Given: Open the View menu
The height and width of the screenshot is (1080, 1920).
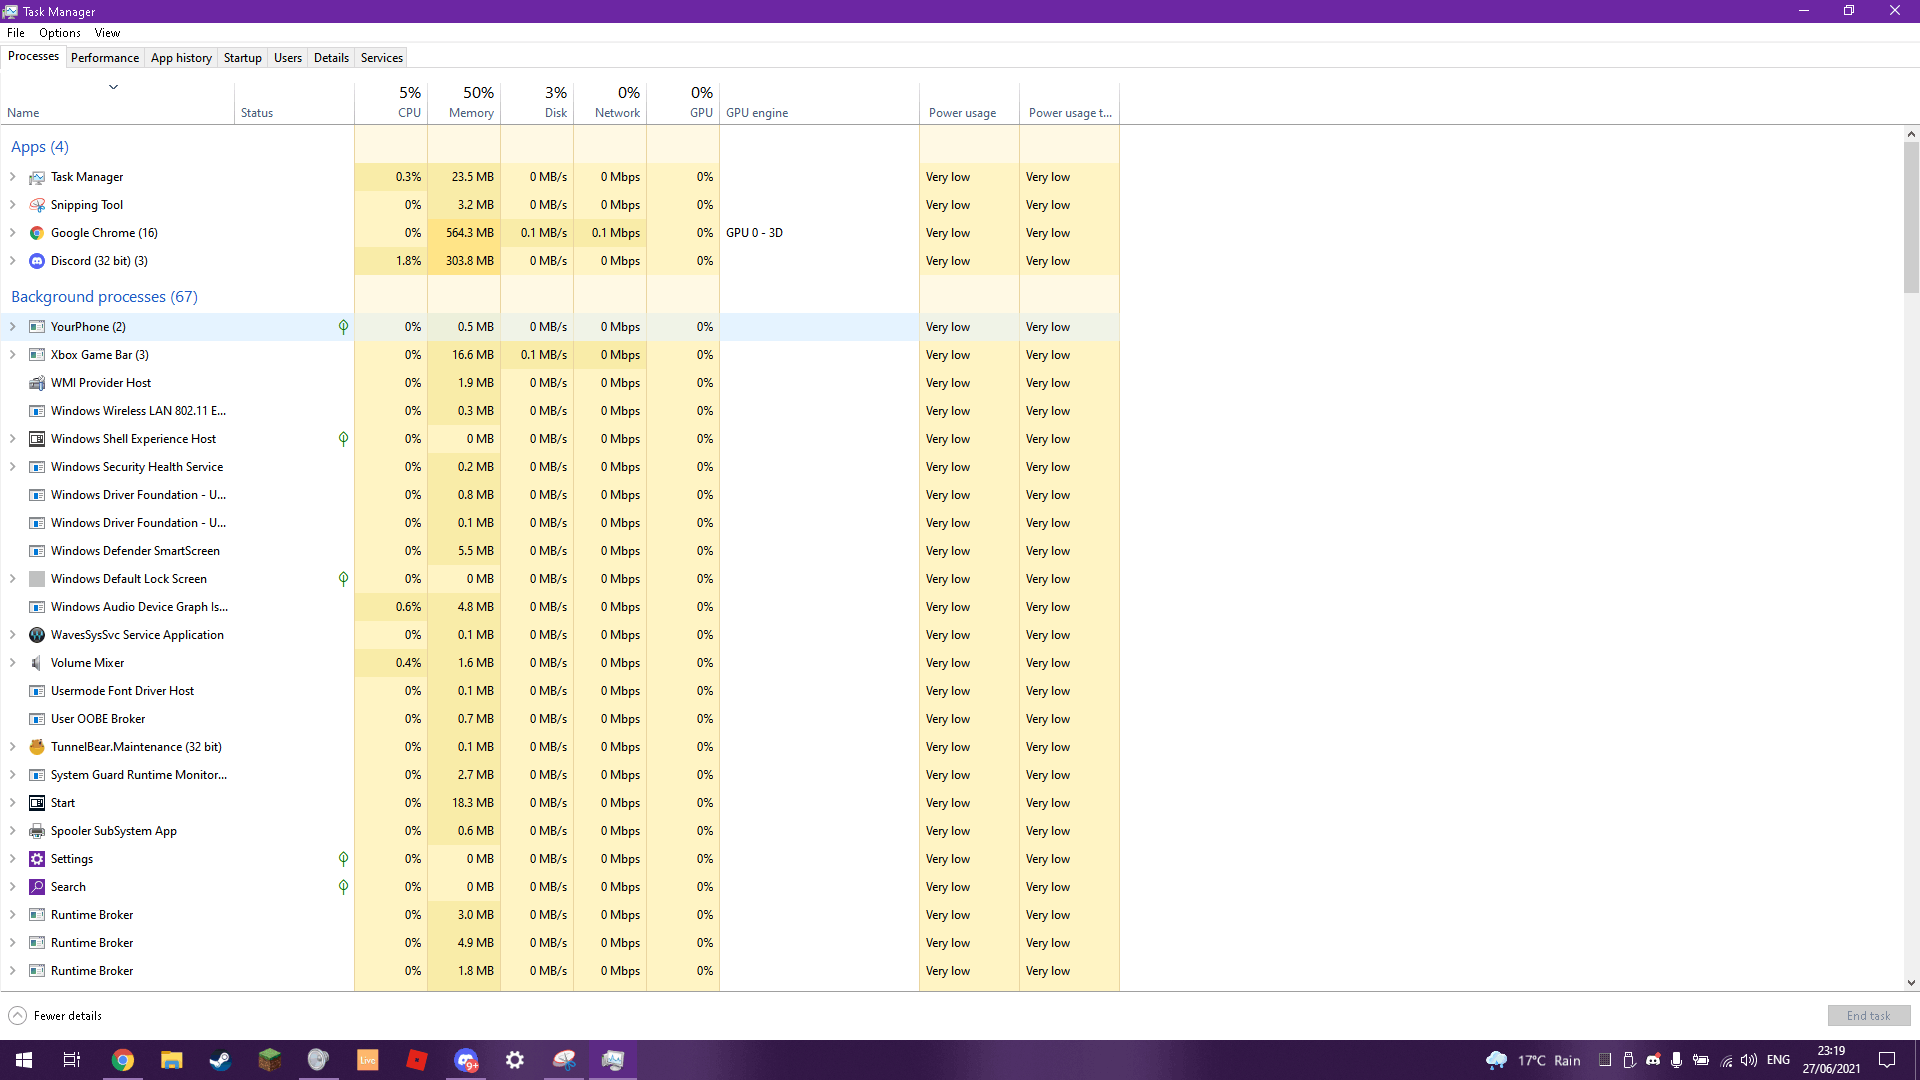Looking at the screenshot, I should click(107, 33).
